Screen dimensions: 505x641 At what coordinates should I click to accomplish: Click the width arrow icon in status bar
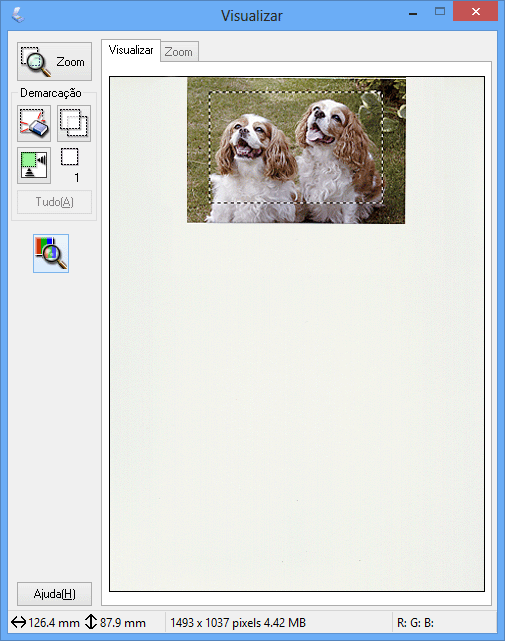[x=18, y=623]
